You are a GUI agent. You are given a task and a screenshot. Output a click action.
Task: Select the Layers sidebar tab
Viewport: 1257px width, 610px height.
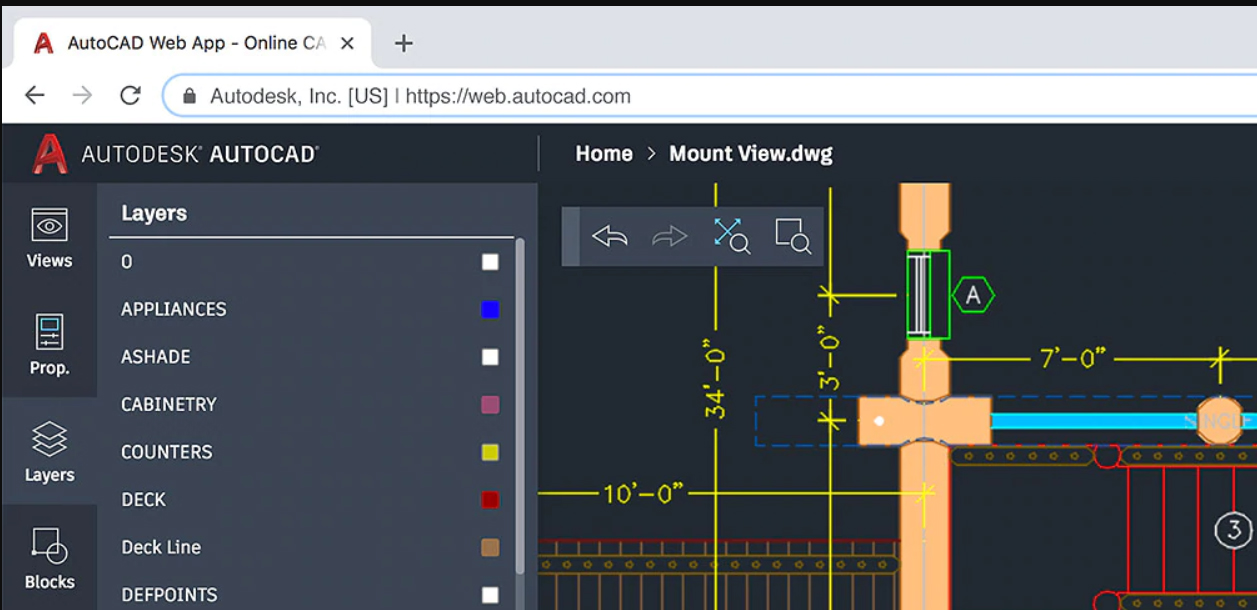pyautogui.click(x=49, y=452)
